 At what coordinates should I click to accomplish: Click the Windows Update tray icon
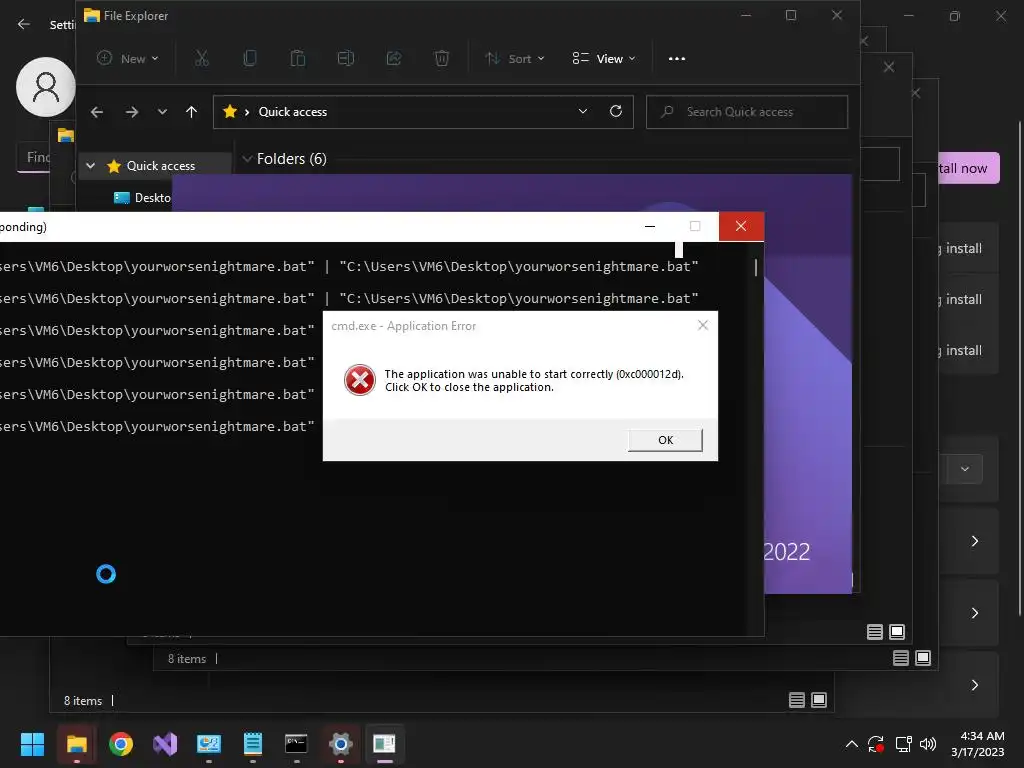pos(876,744)
